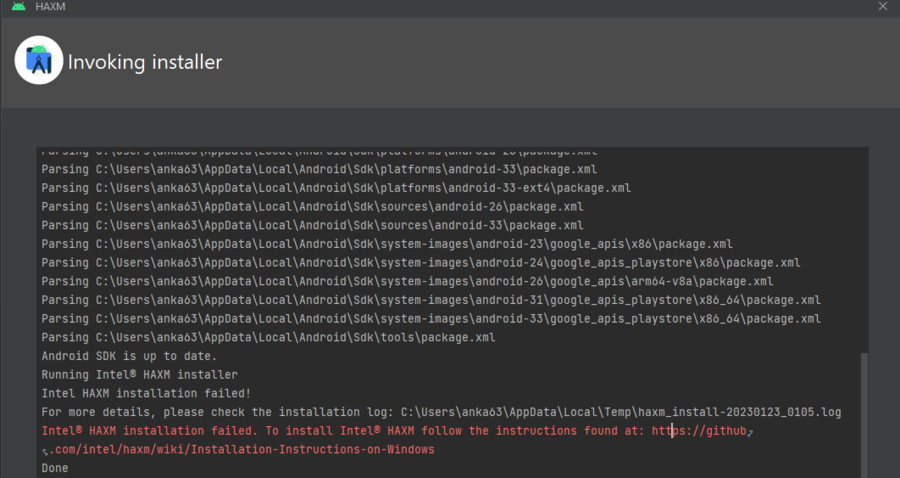Click the Sdk tools package.xml parsing line

[269, 337]
